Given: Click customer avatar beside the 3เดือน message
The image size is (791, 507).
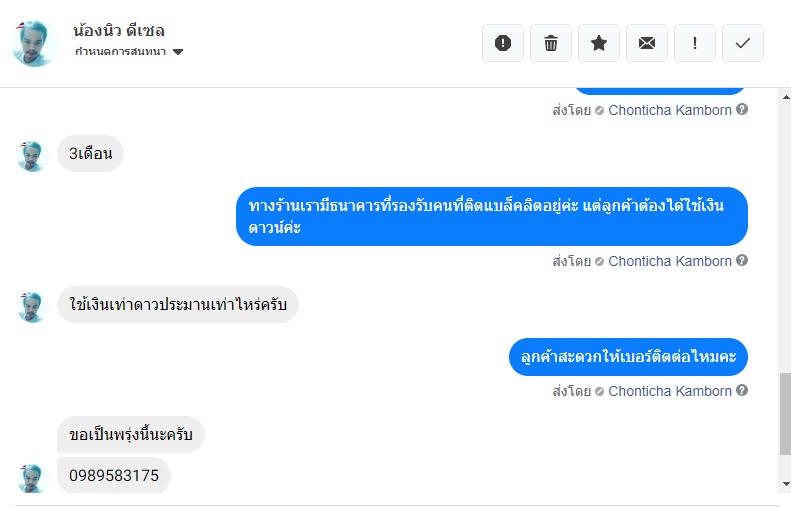Looking at the screenshot, I should 33,155.
